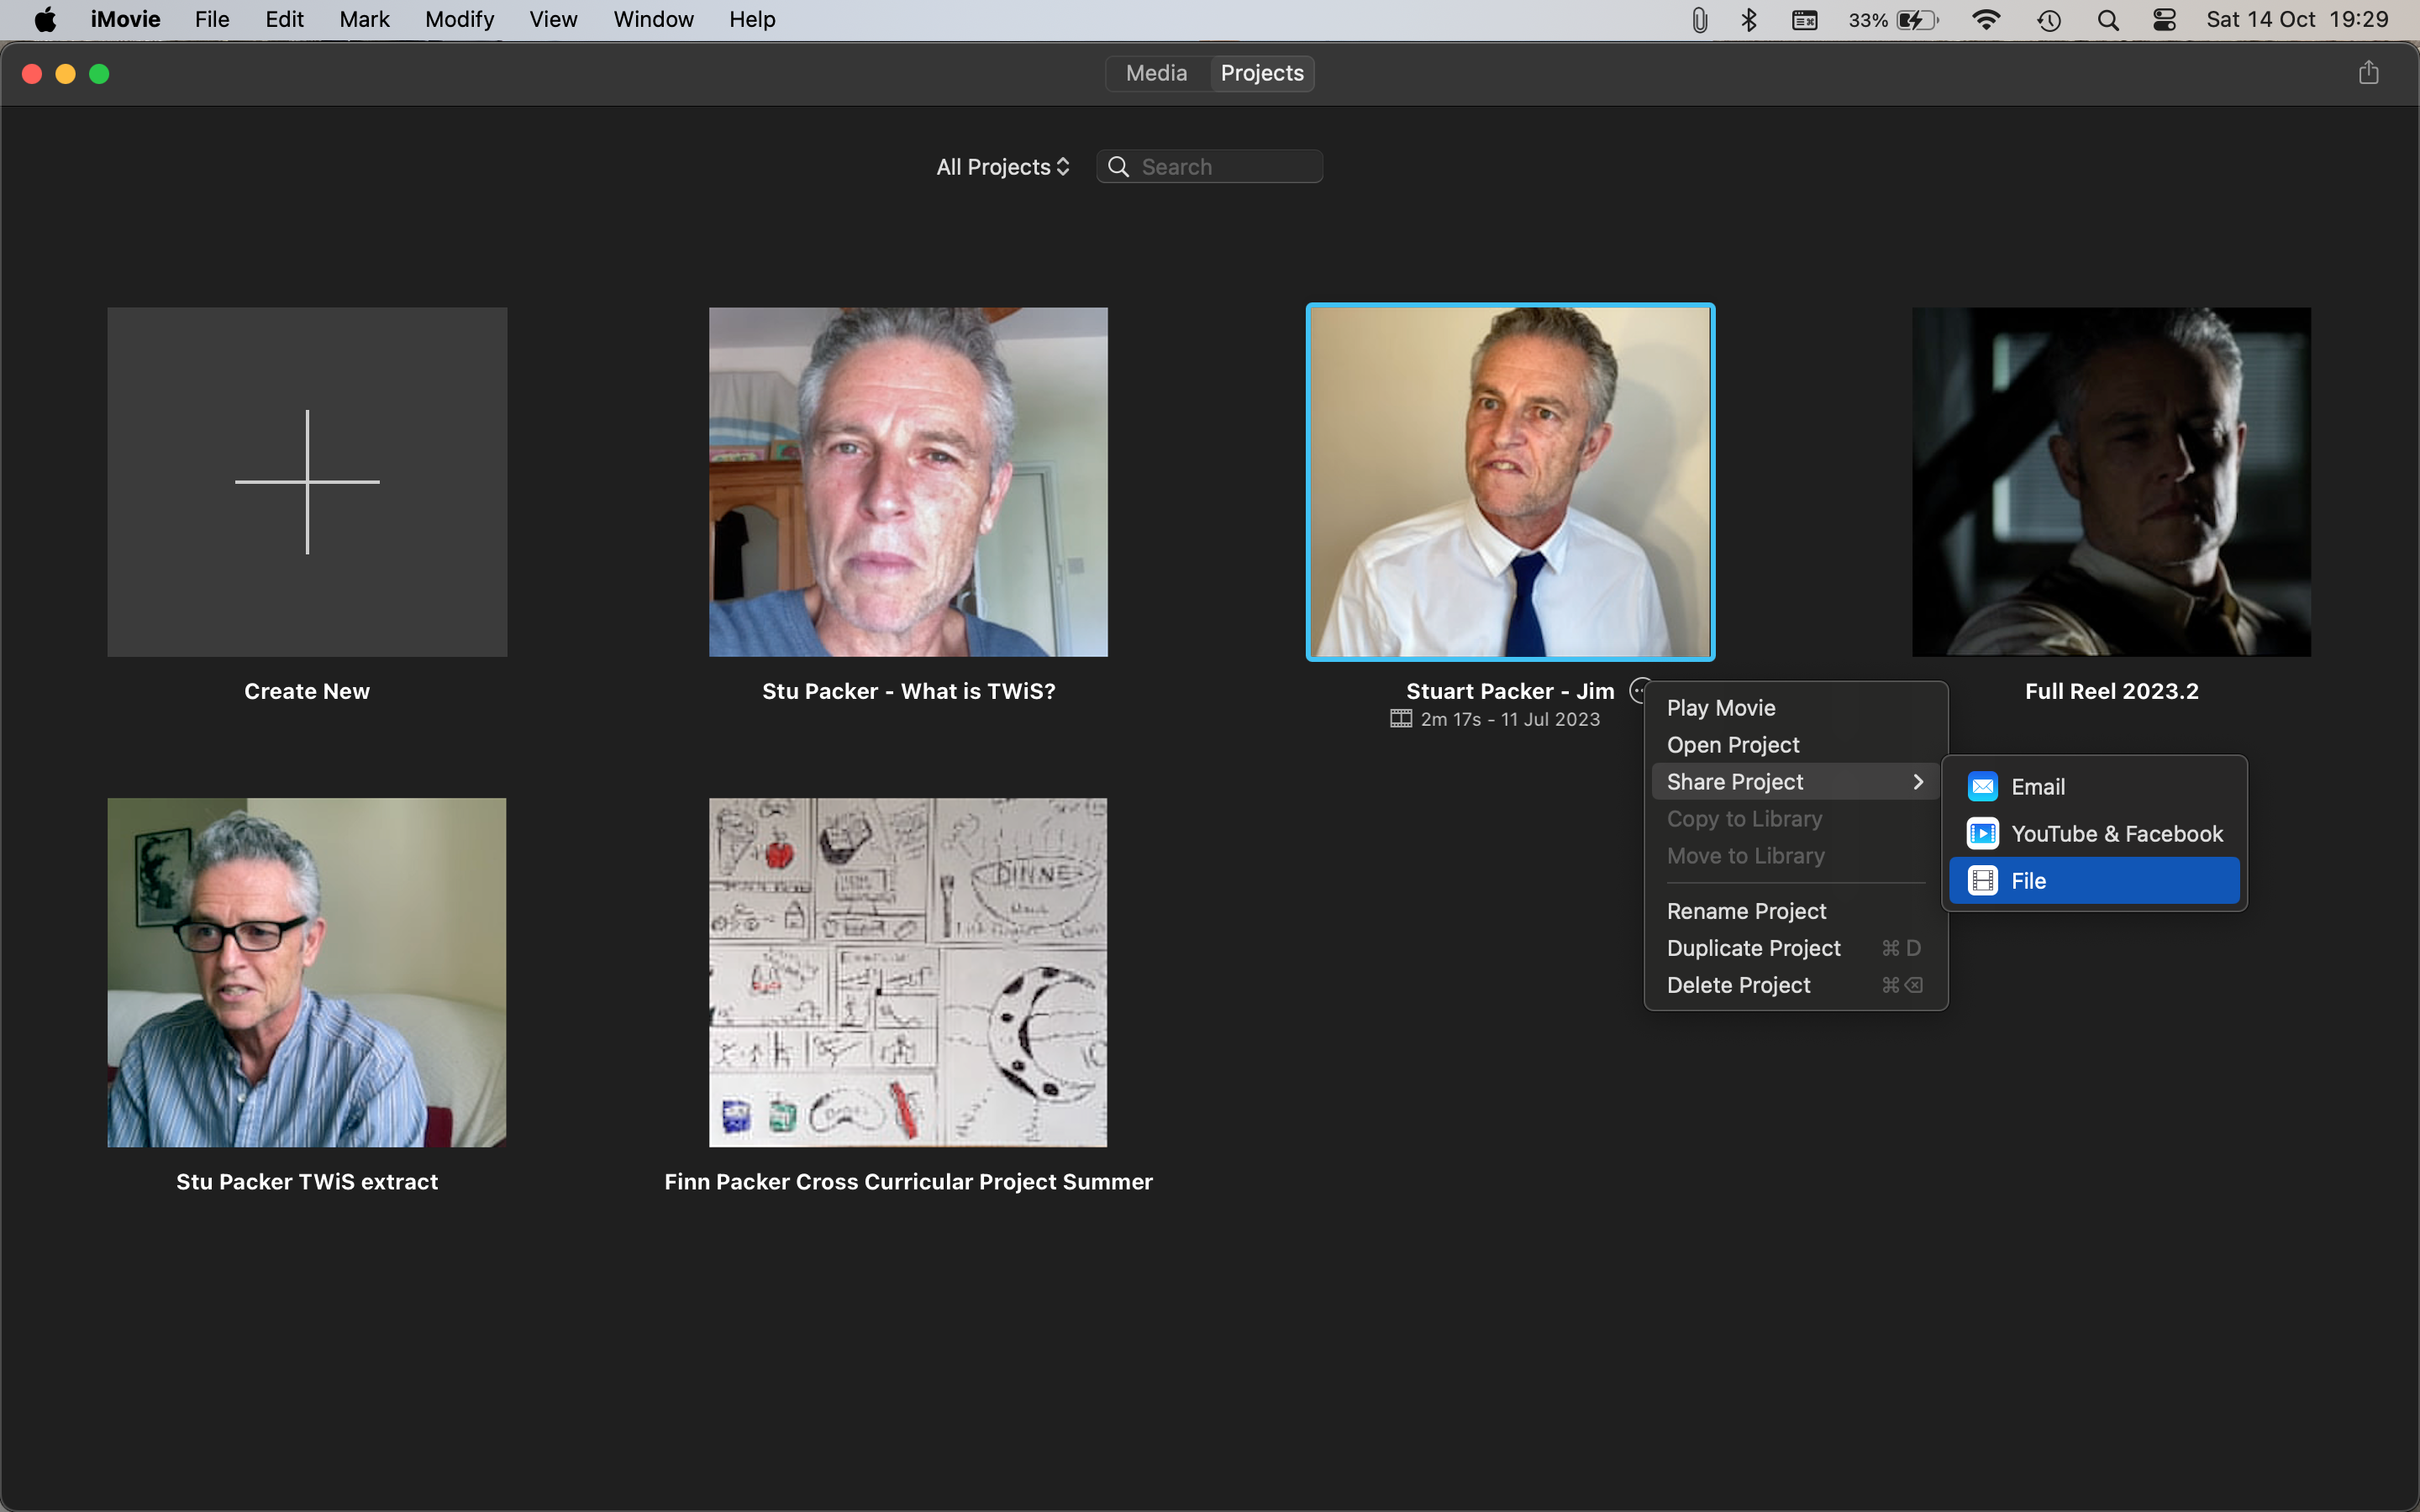Expand the Share Project submenu arrow
The height and width of the screenshot is (1512, 2420).
1917,782
